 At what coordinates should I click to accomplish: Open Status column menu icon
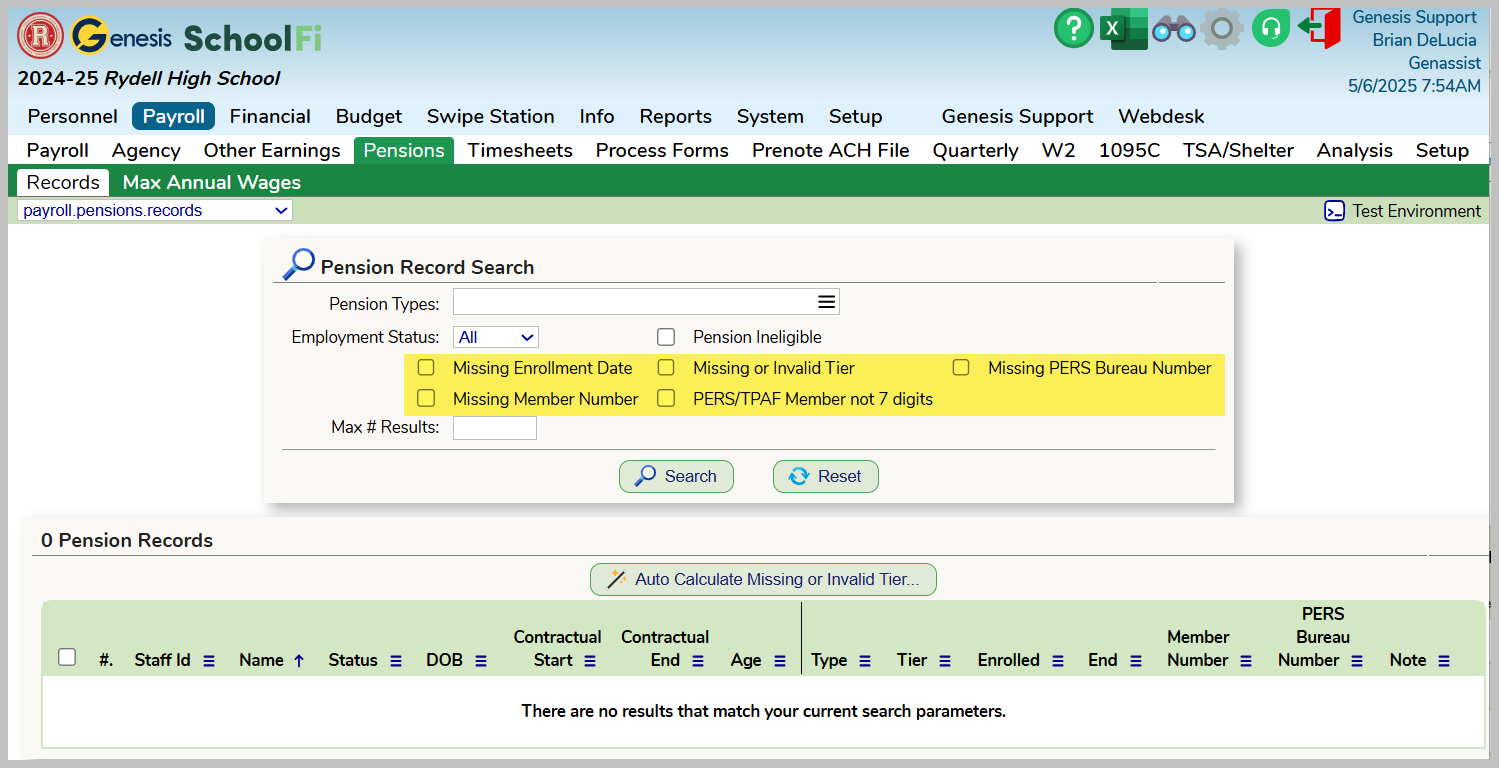click(x=395, y=661)
